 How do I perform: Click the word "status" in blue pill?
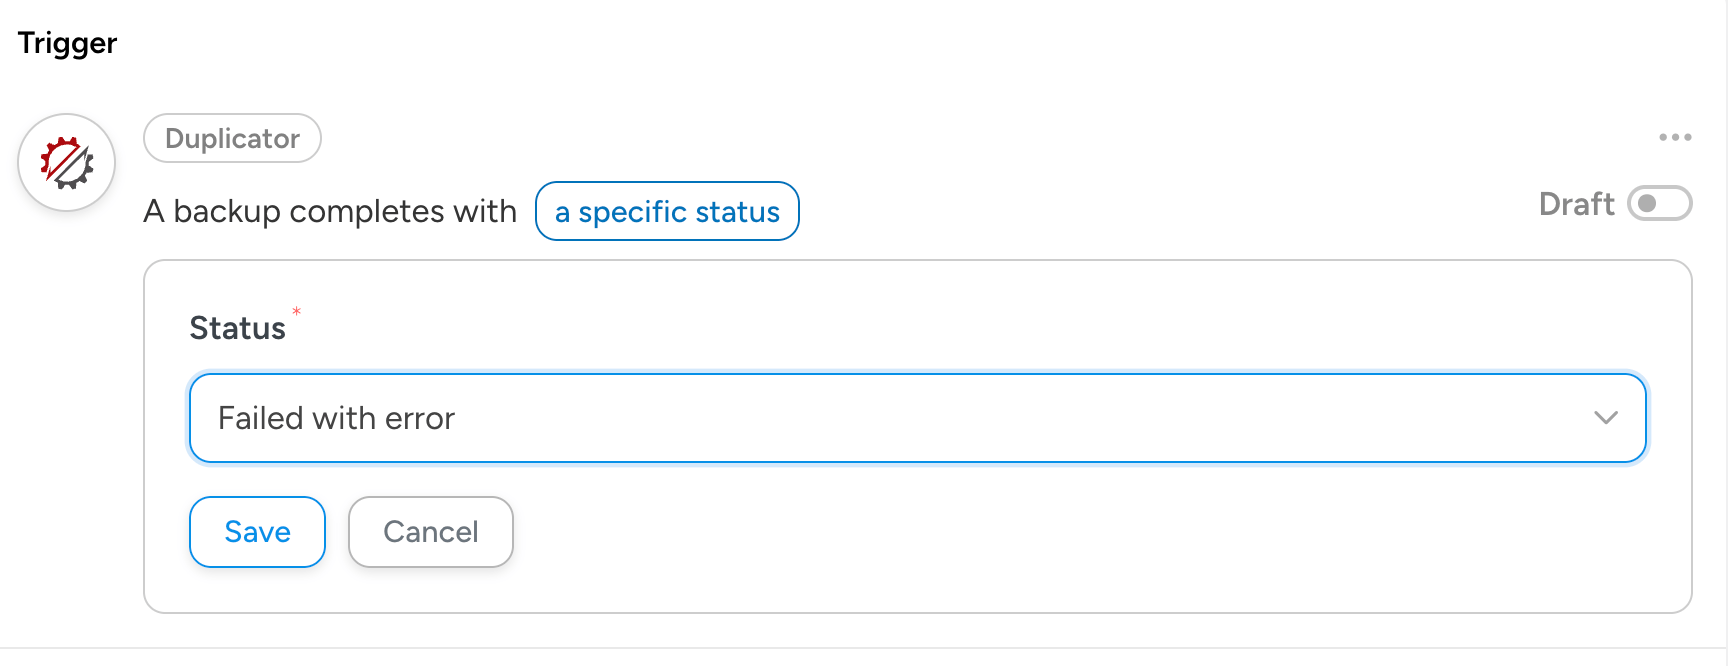click(x=737, y=212)
